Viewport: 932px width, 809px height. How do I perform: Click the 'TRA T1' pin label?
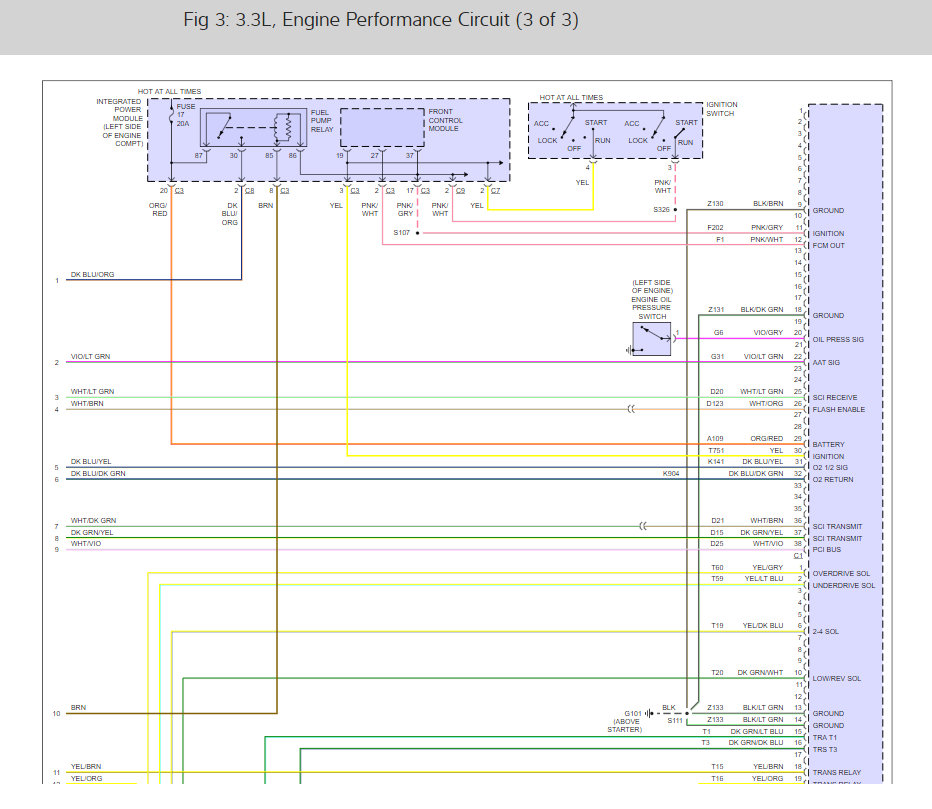pyautogui.click(x=824, y=737)
